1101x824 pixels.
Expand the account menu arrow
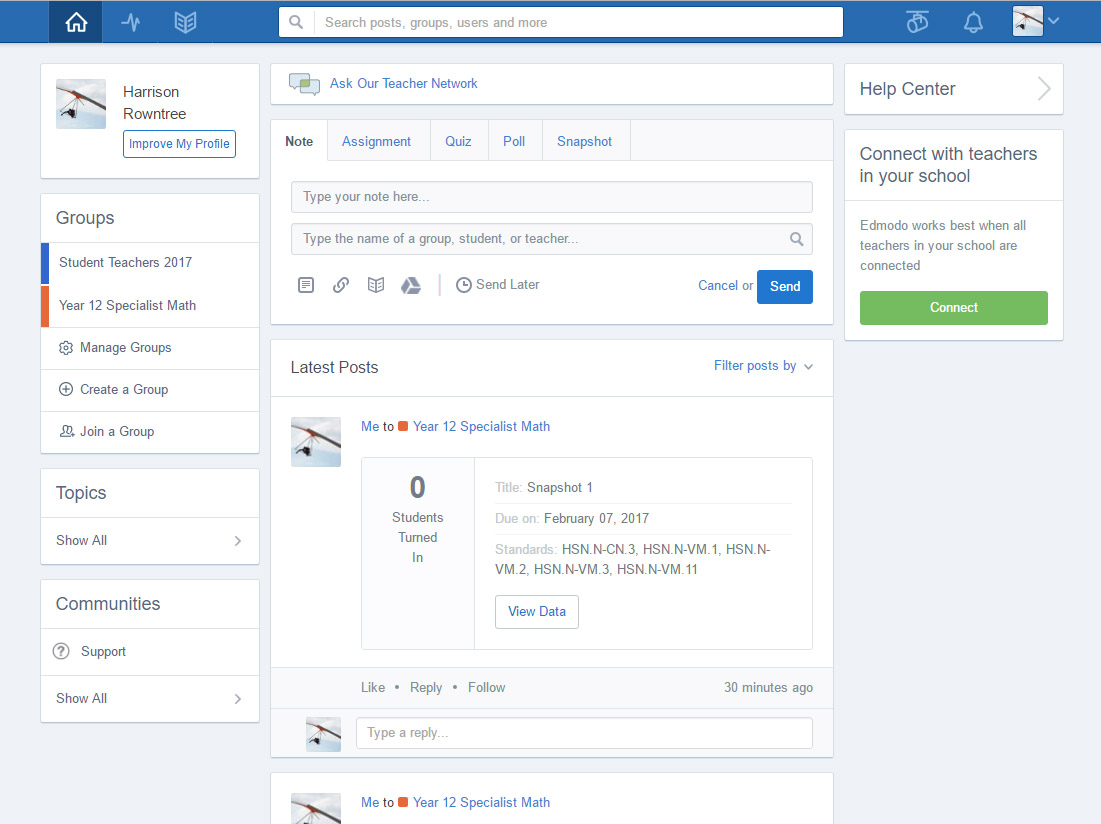pyautogui.click(x=1053, y=21)
